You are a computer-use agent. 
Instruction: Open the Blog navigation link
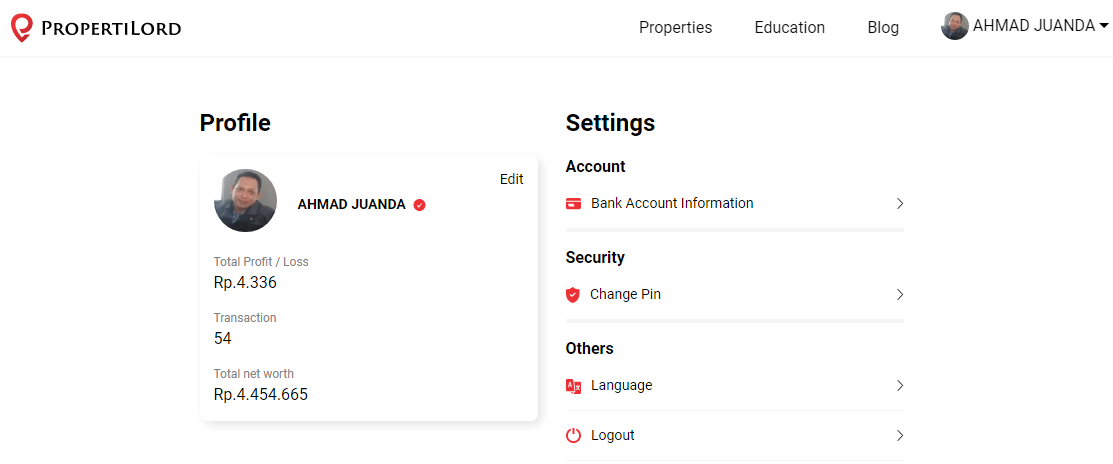click(883, 28)
